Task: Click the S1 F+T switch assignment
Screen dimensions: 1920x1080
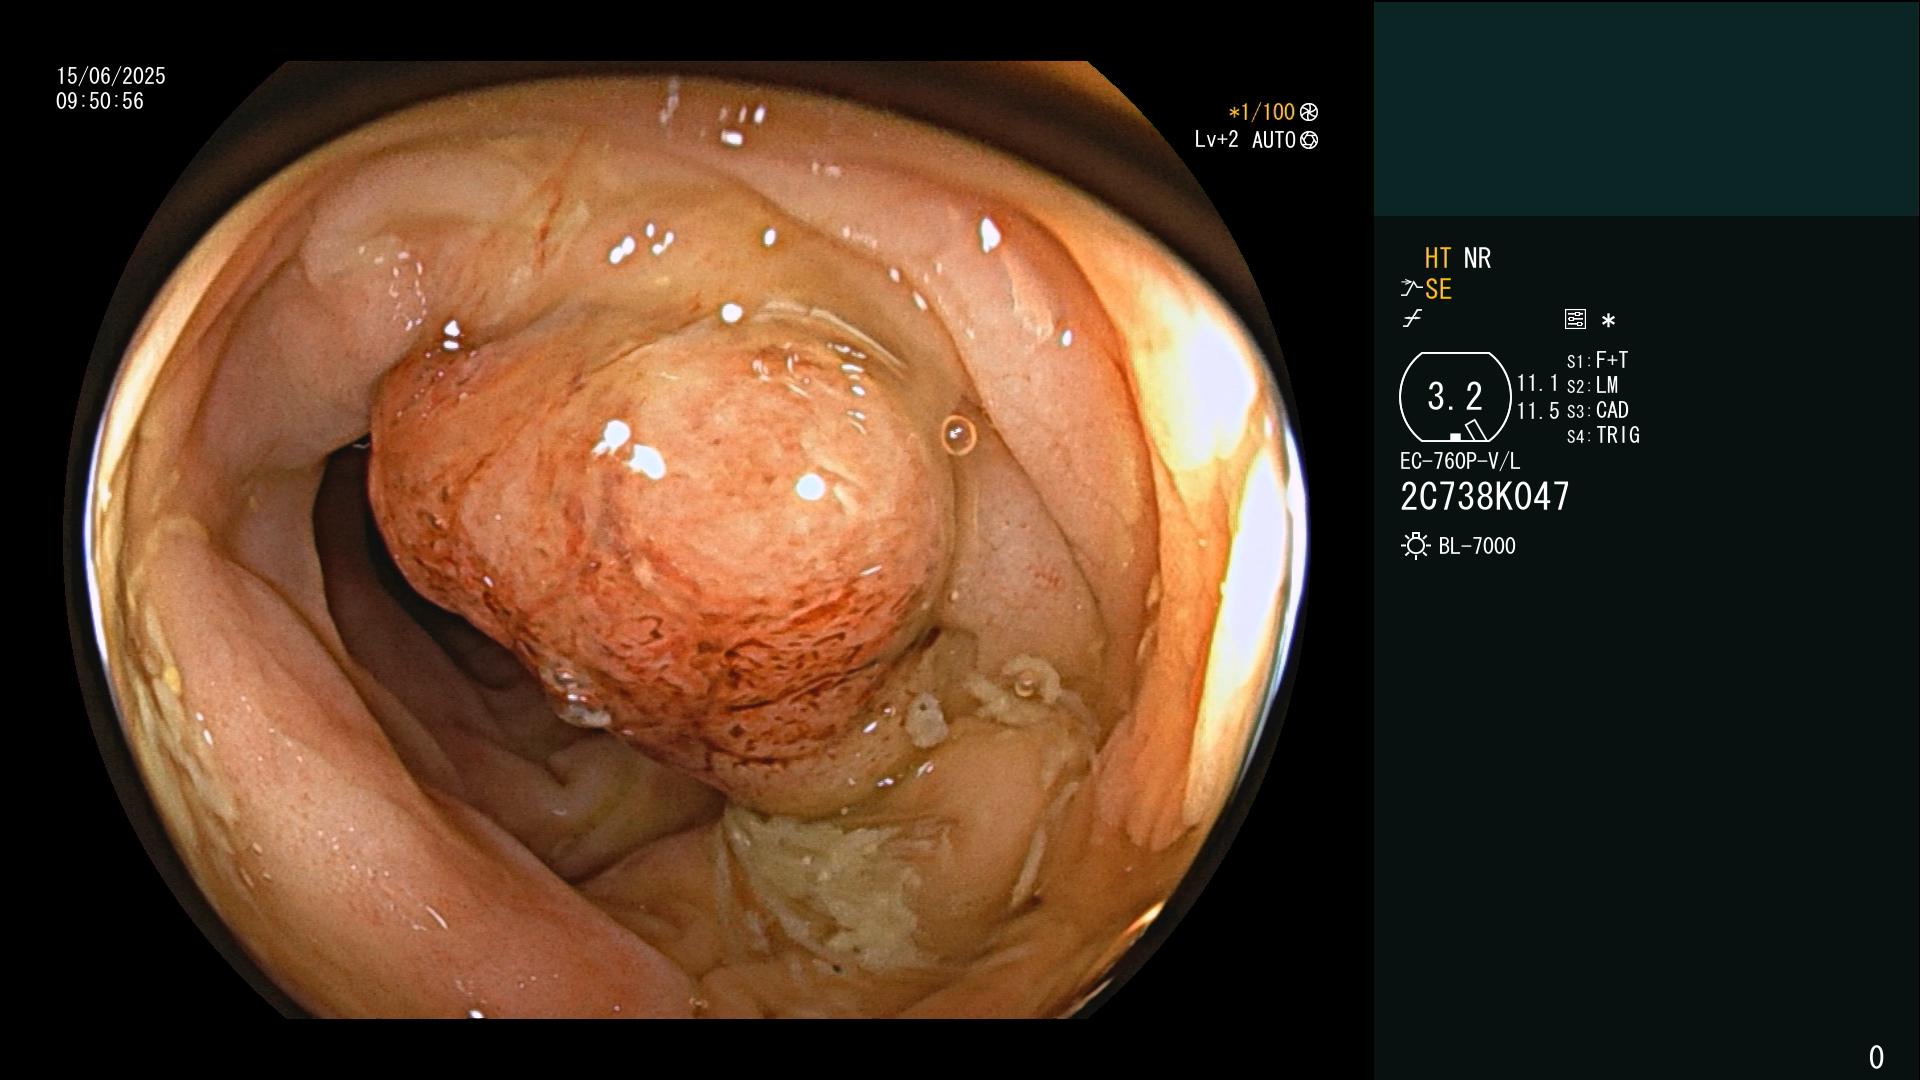Action: pos(1597,360)
